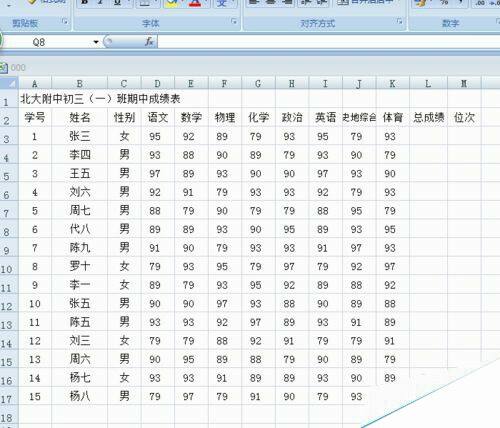Click the name cell 代八

[79, 229]
